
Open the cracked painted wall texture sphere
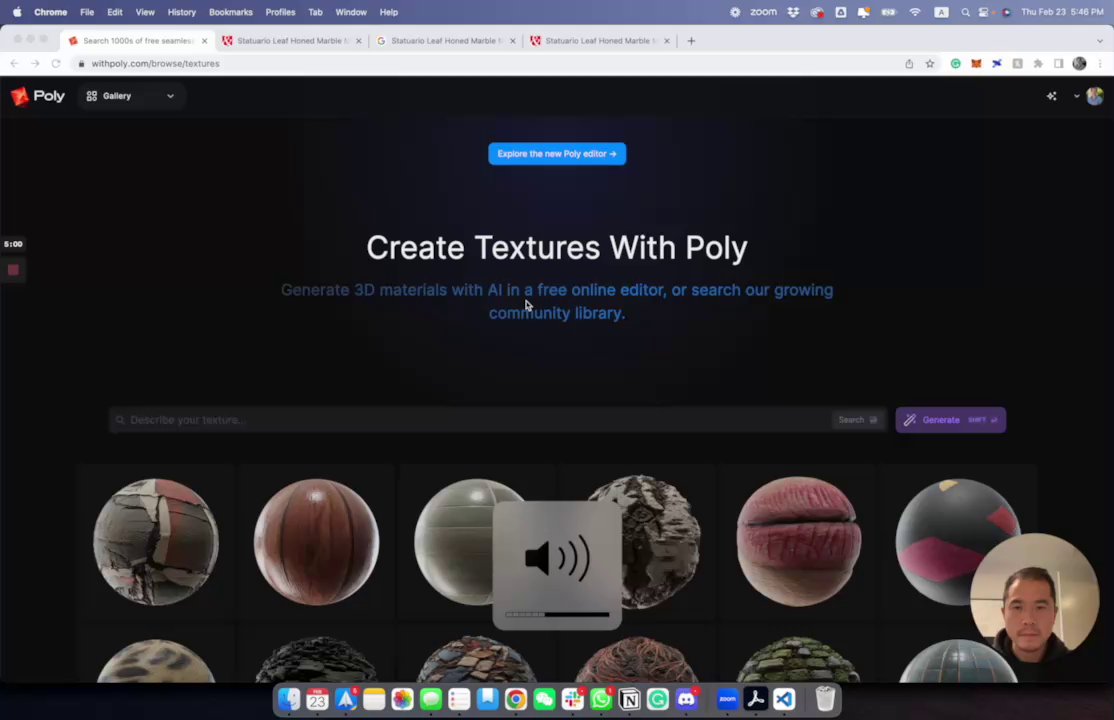point(156,542)
